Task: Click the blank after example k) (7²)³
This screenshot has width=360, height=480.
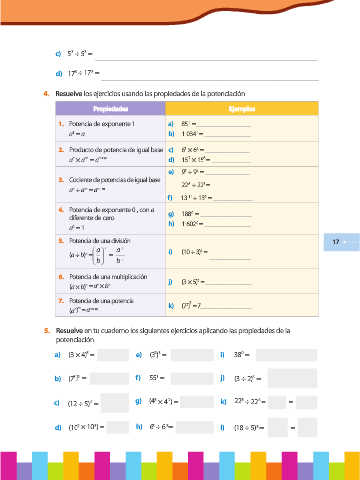Action: pos(225,308)
